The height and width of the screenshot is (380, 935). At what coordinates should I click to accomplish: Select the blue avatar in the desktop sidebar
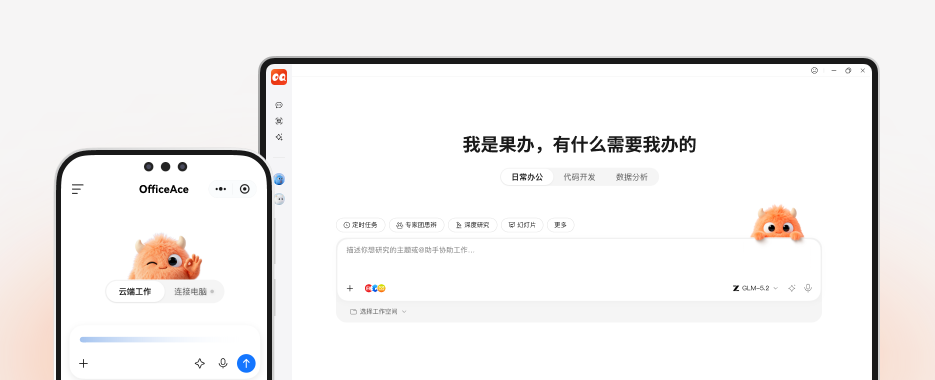point(279,179)
